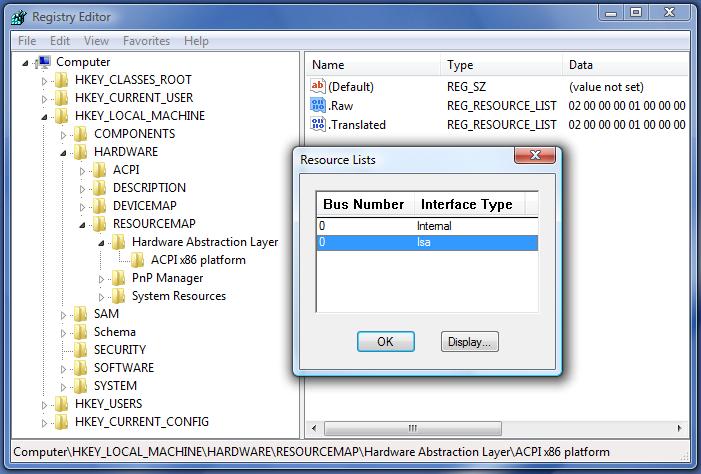Select the .Raw value name
The width and height of the screenshot is (701, 474).
pyautogui.click(x=341, y=106)
